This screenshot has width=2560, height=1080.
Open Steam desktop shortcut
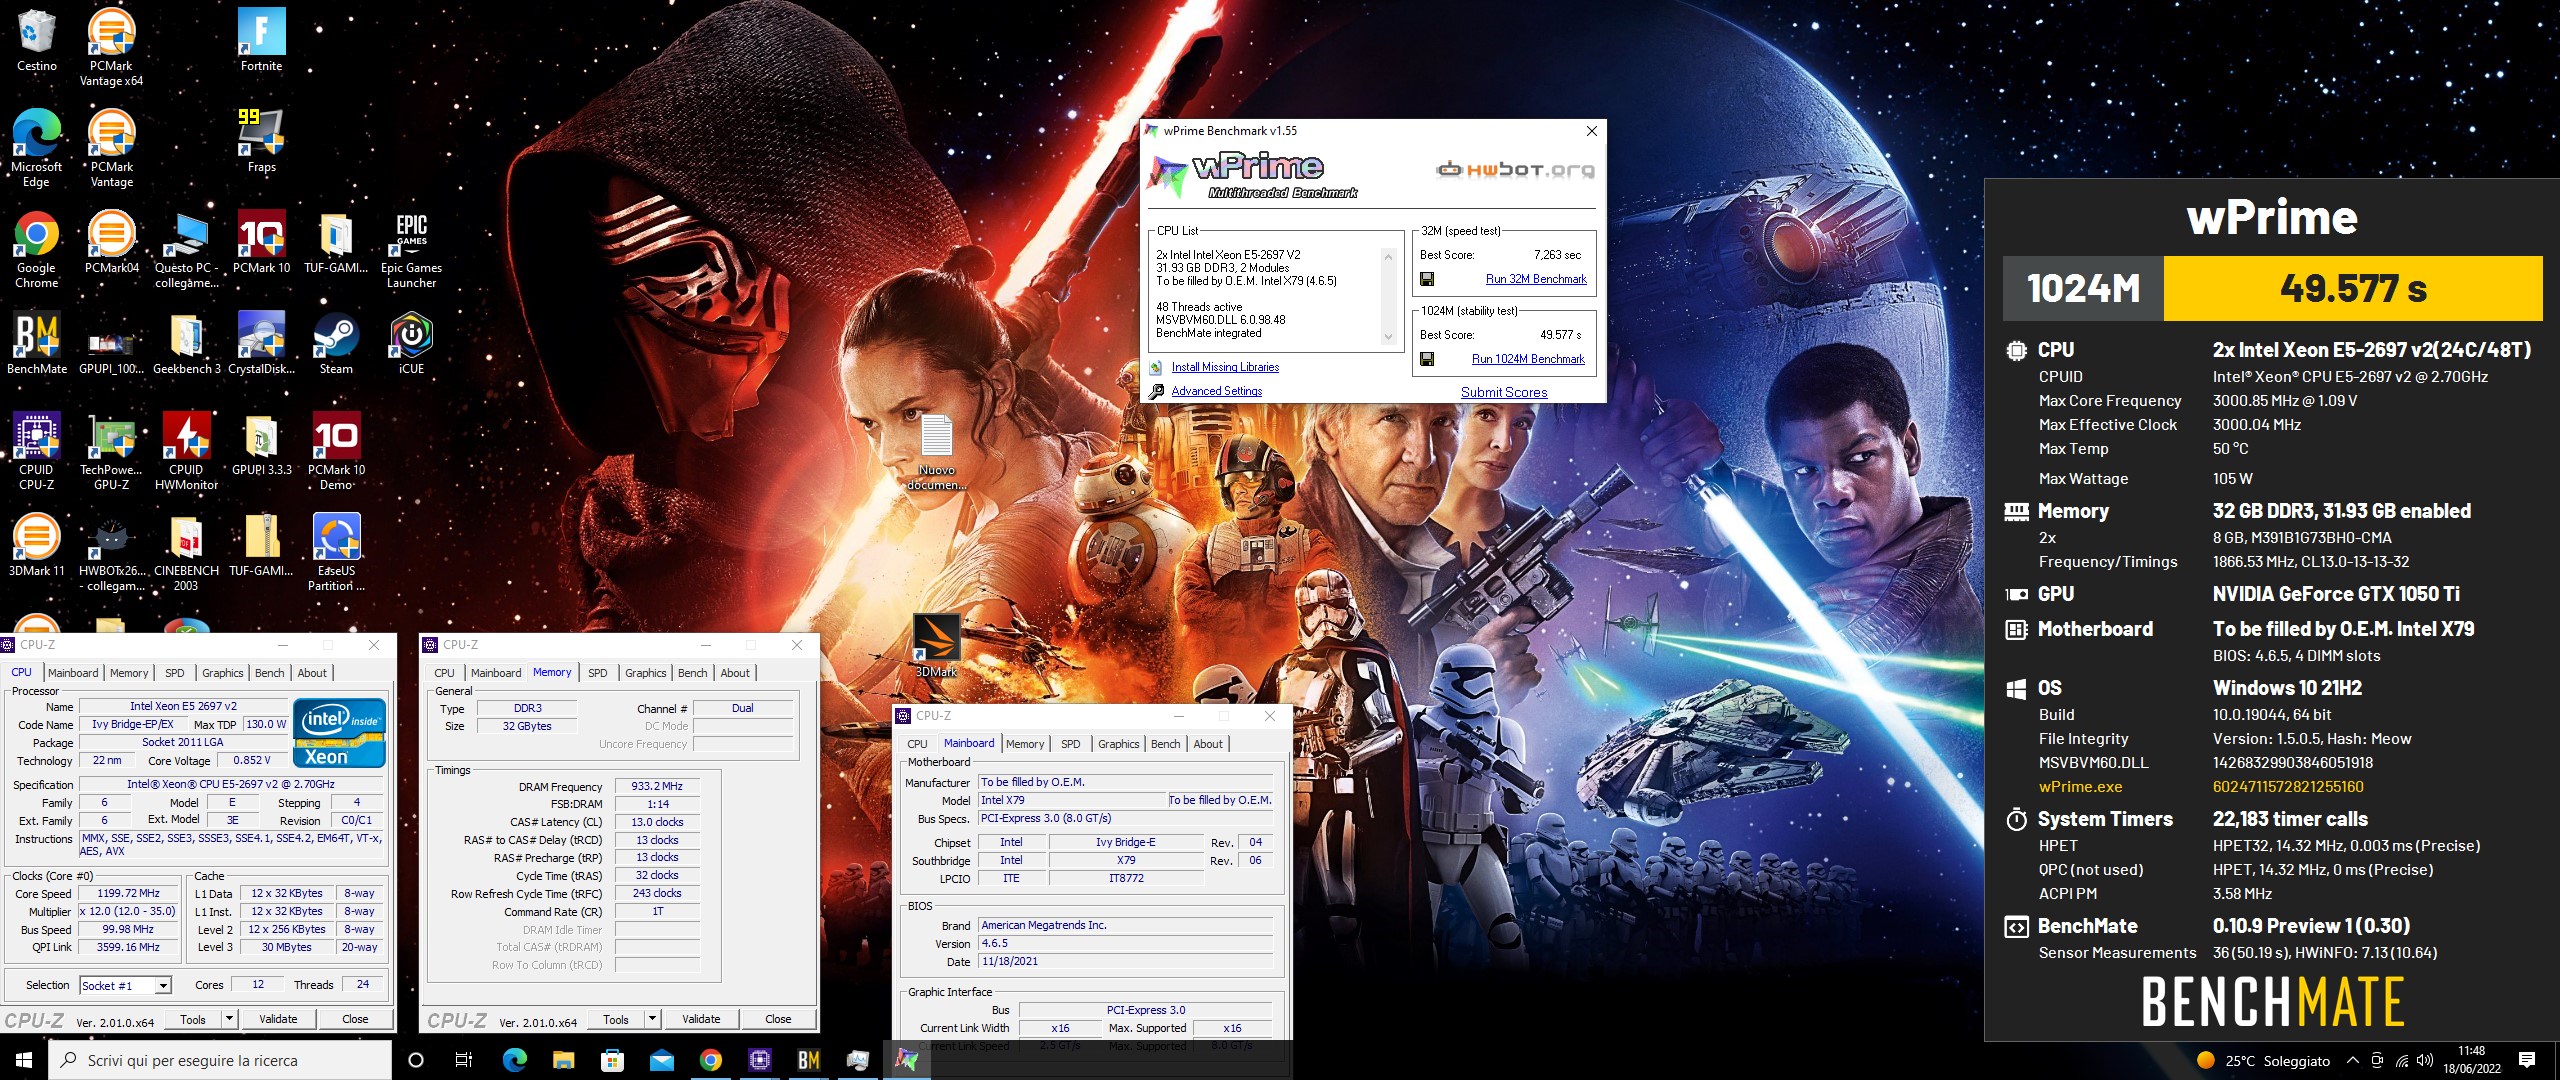(336, 343)
